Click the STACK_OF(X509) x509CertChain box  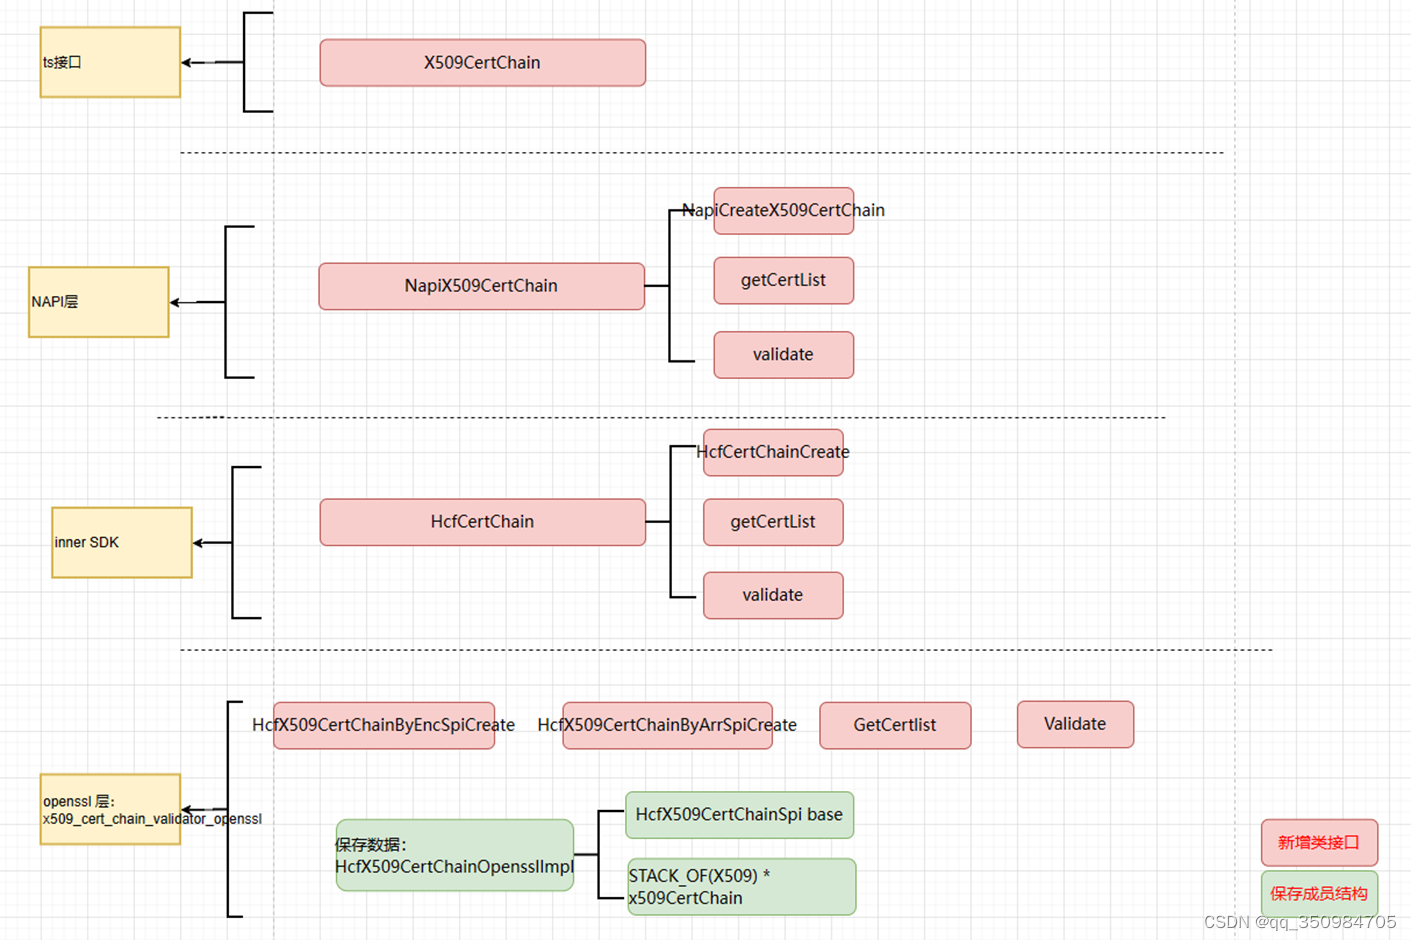pos(741,886)
